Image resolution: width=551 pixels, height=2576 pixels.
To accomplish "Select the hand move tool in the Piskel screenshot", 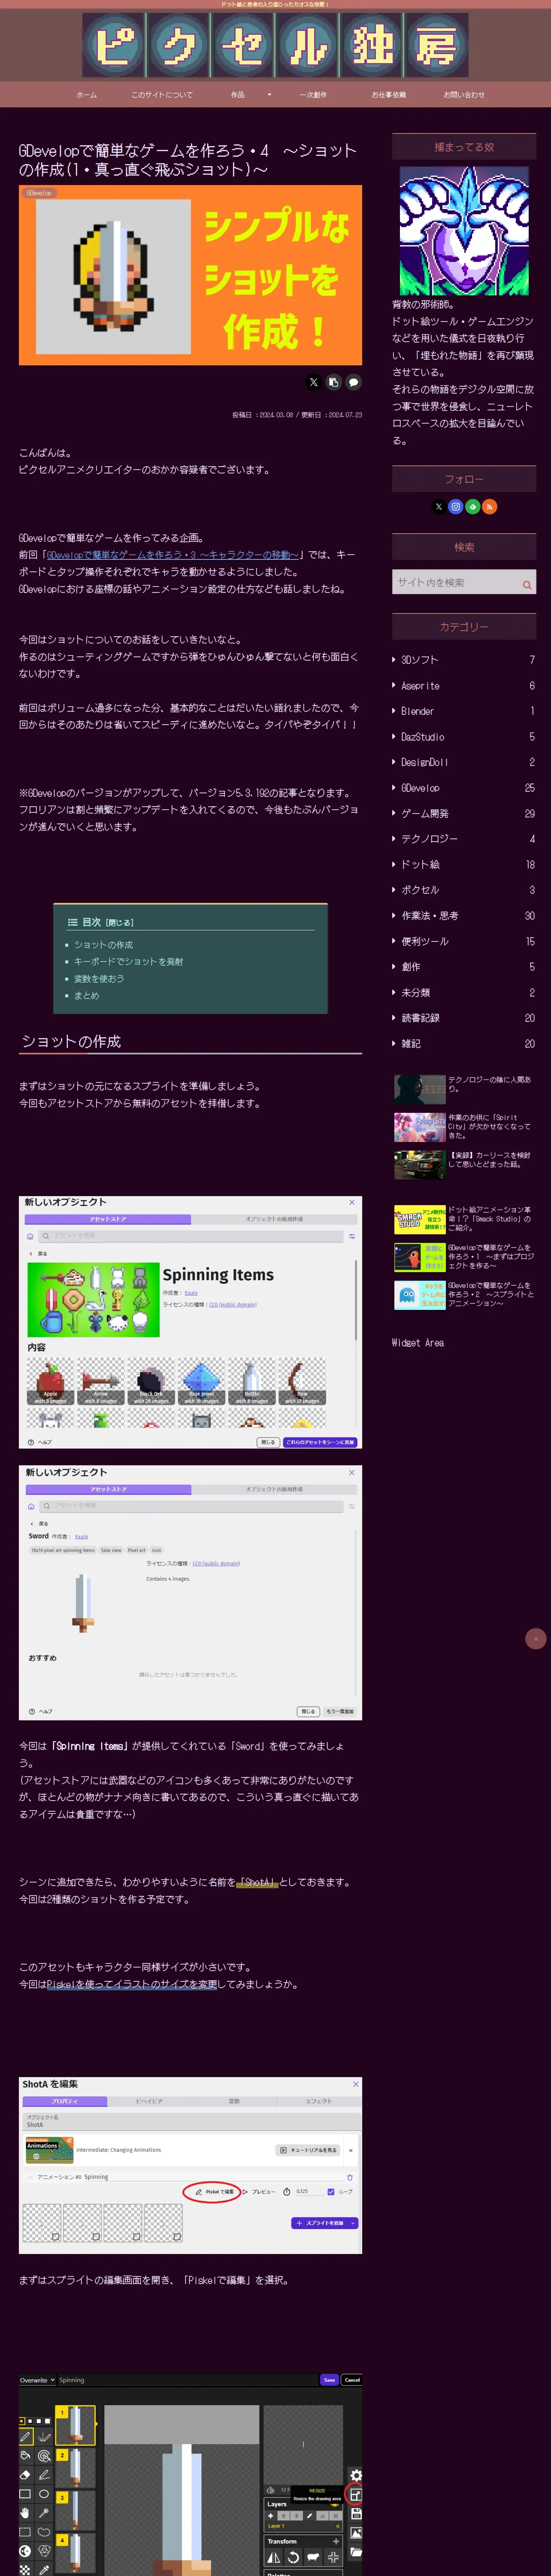I will pos(25,2512).
